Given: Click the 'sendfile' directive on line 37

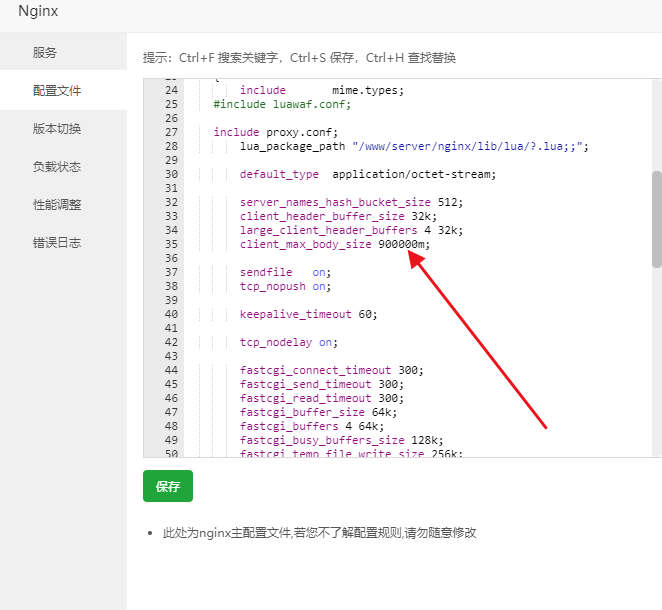Looking at the screenshot, I should [266, 272].
